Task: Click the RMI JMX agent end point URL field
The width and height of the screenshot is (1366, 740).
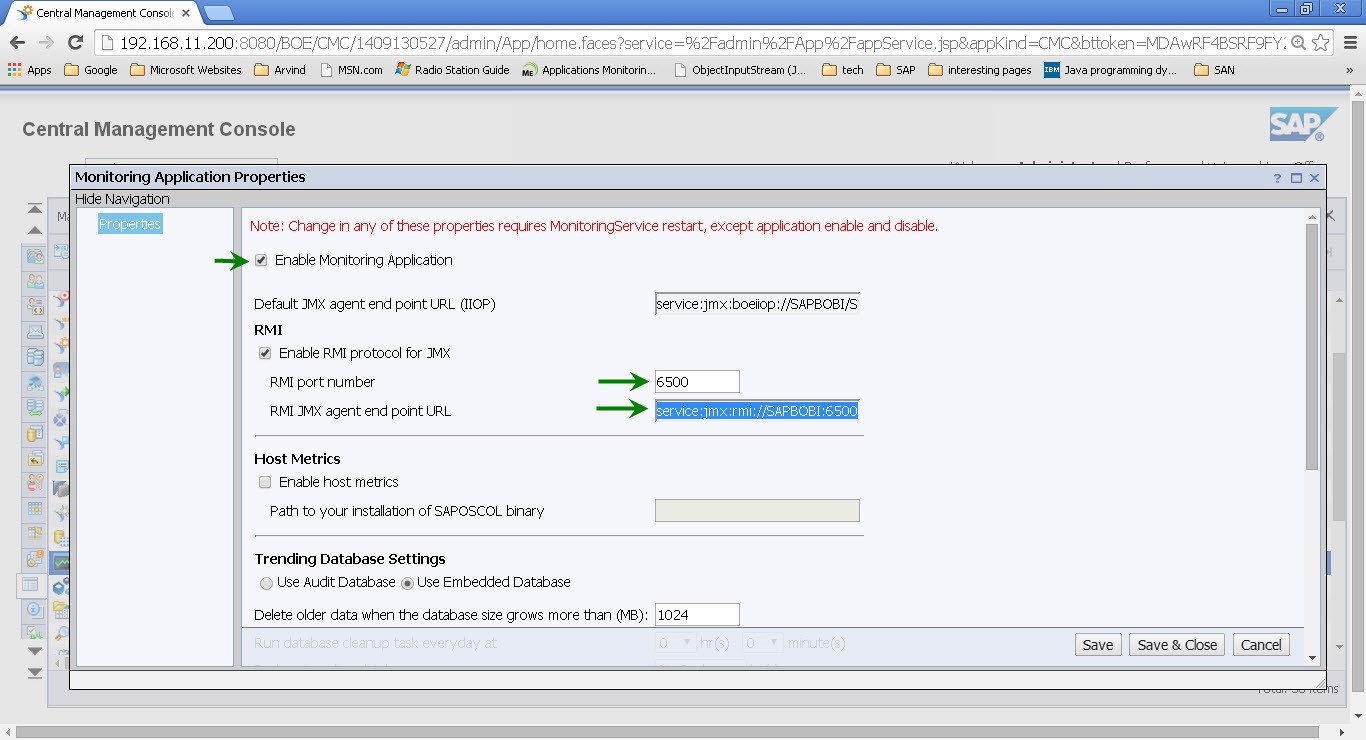Action: click(757, 411)
